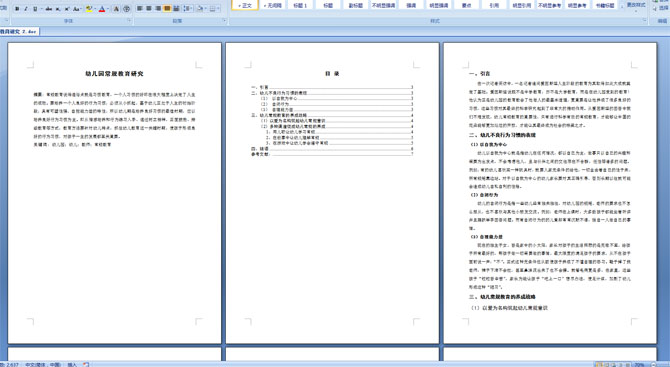Open the line spacing dropdown
Image resolution: width=670 pixels, height=367 pixels.
[x=188, y=9]
